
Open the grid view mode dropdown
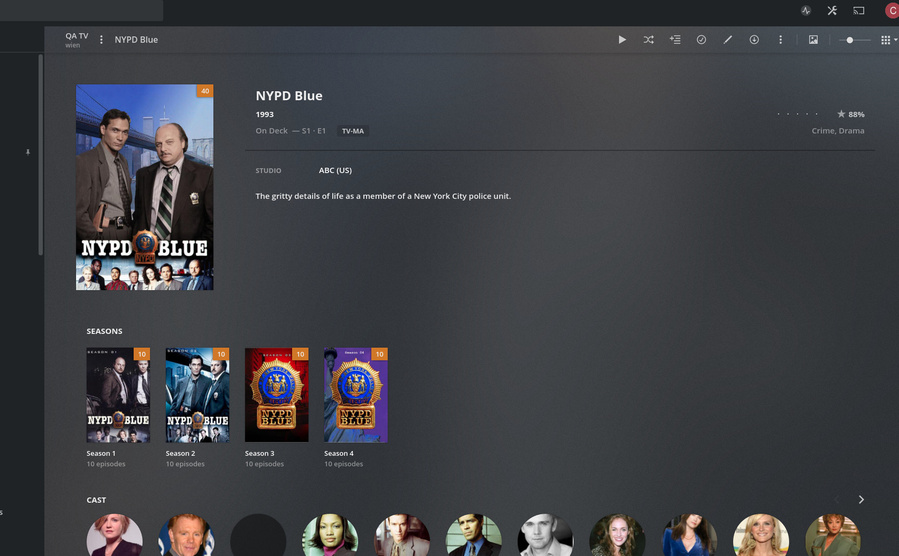click(888, 40)
